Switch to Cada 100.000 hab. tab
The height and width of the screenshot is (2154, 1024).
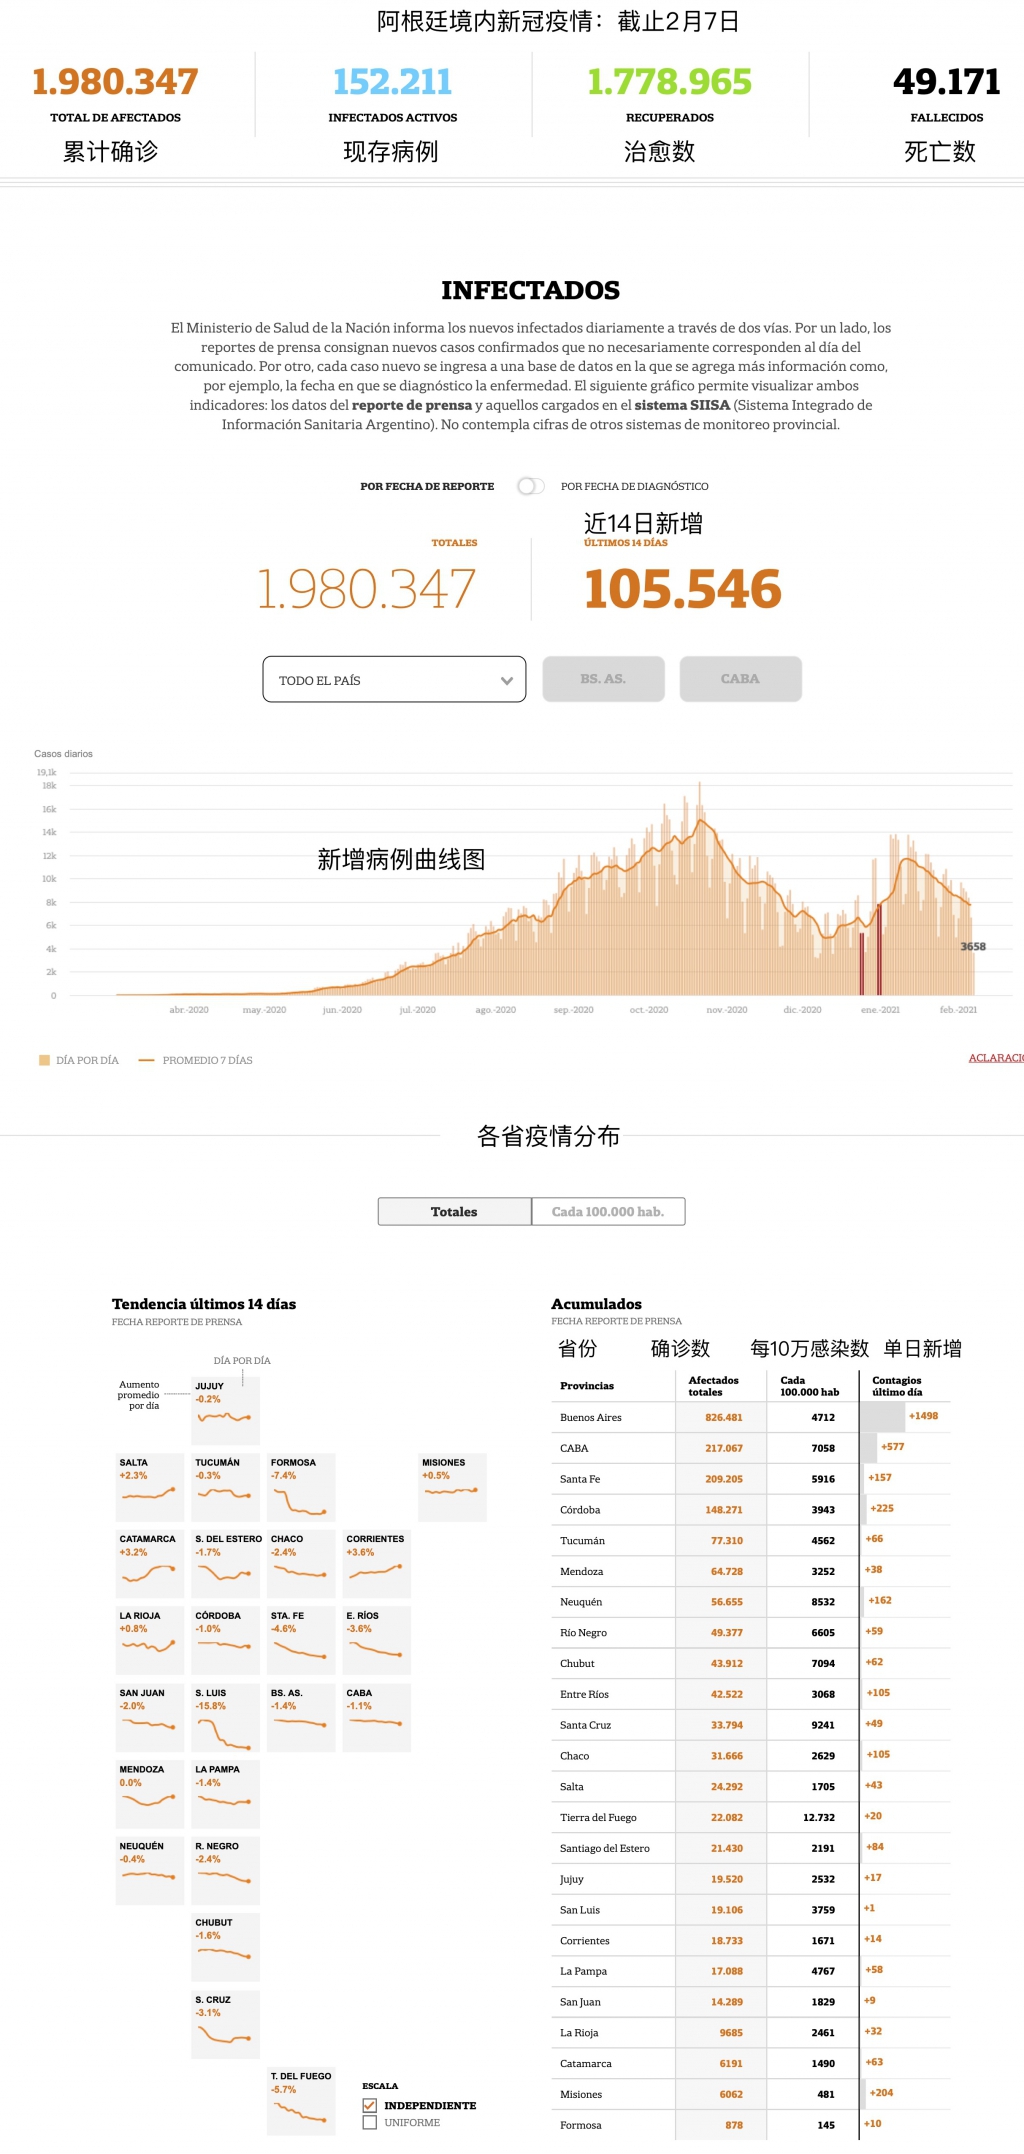tap(608, 1211)
